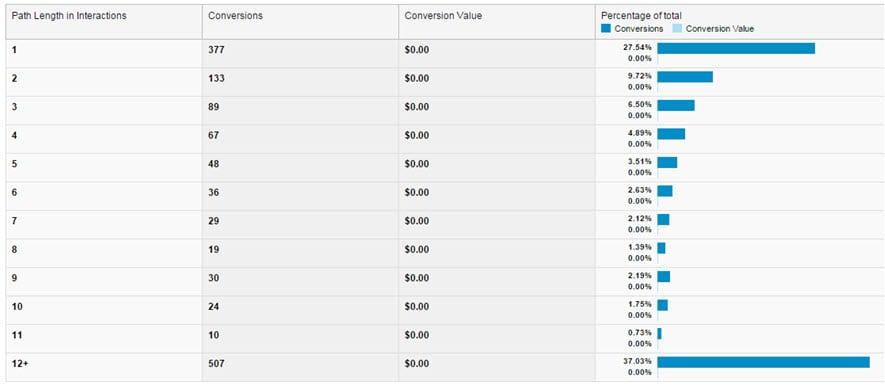The width and height of the screenshot is (885, 385).
Task: Click the Percentage of total header
Action: point(641,15)
